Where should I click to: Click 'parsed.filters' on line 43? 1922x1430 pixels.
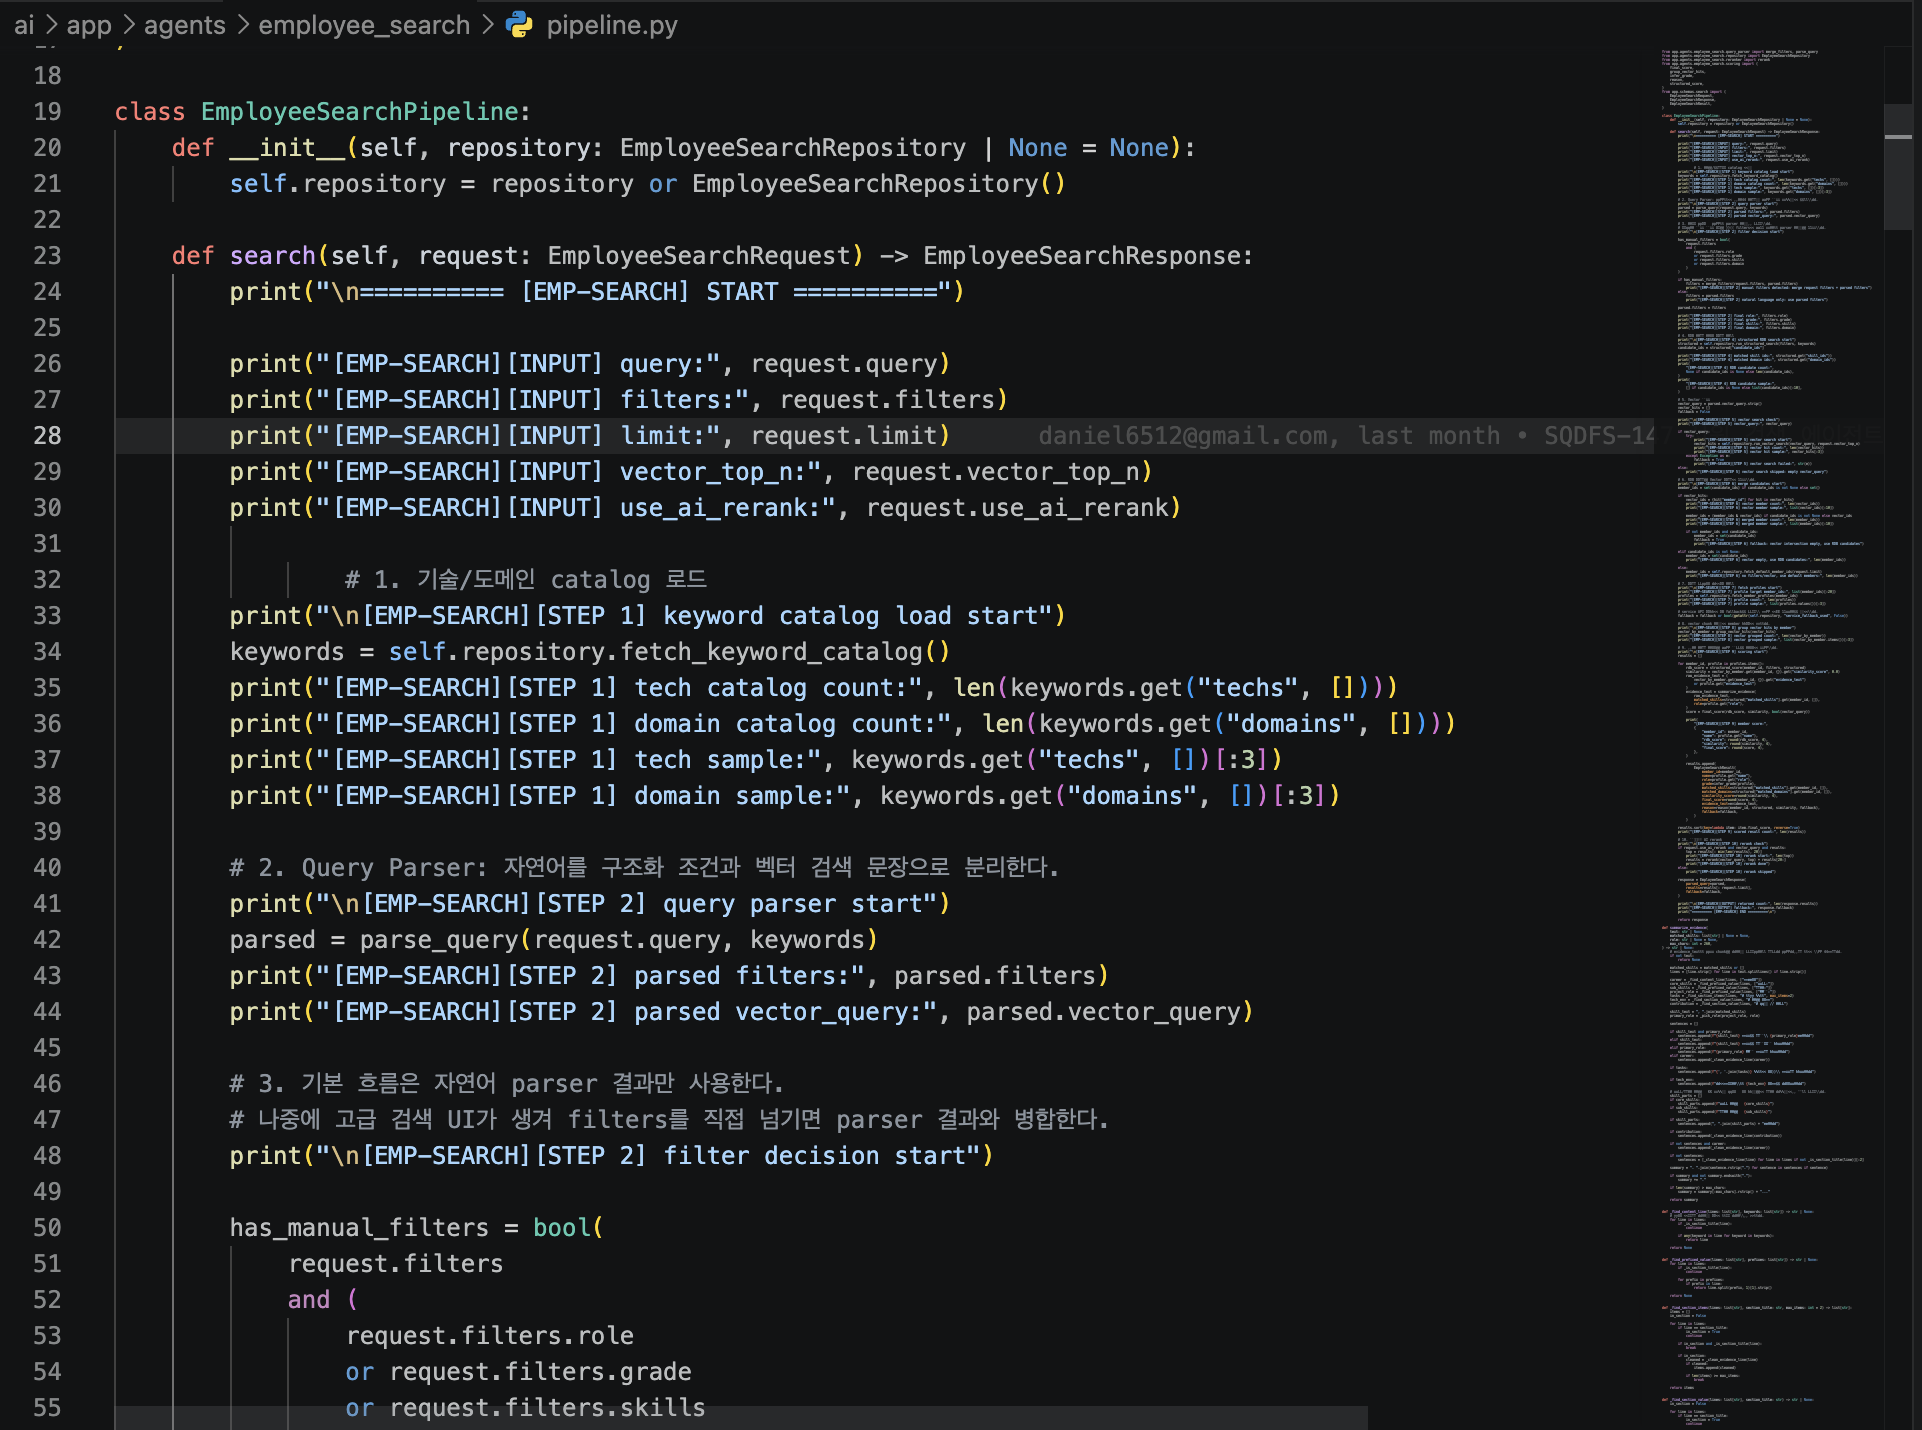[995, 976]
